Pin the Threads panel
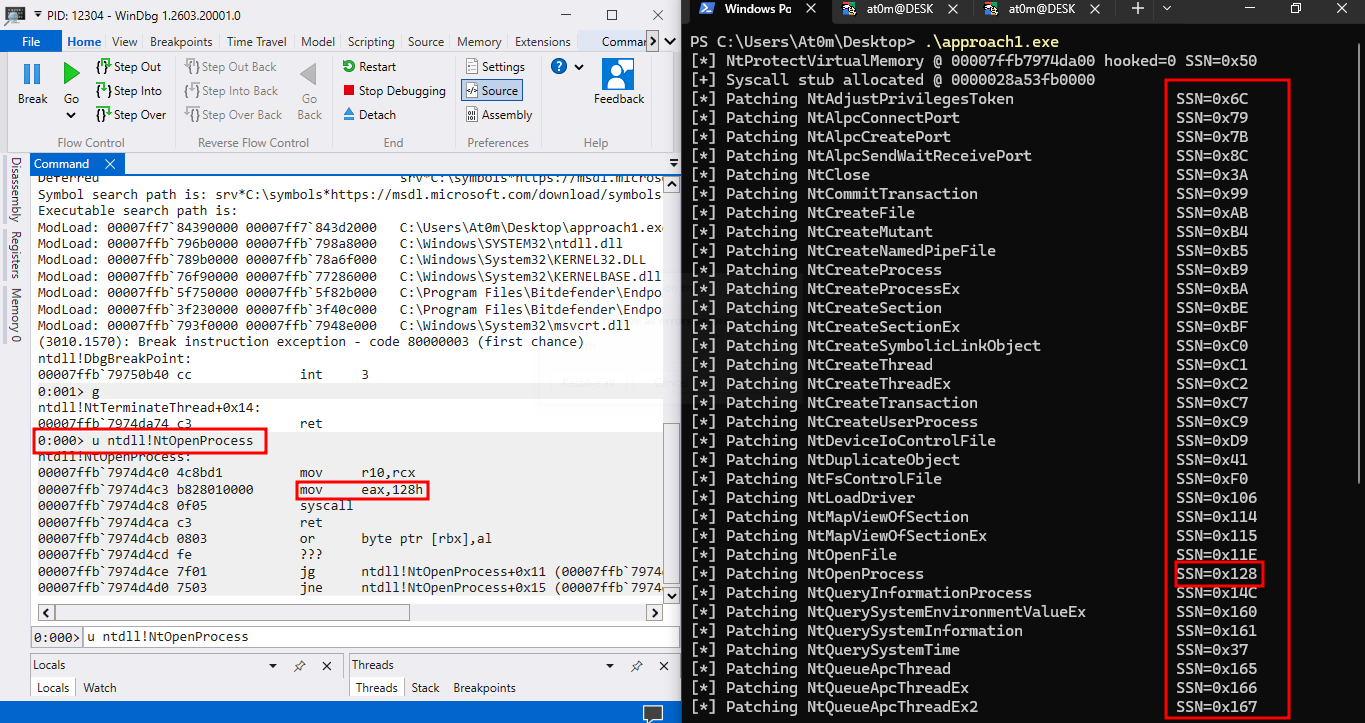The height and width of the screenshot is (723, 1365). [x=636, y=665]
